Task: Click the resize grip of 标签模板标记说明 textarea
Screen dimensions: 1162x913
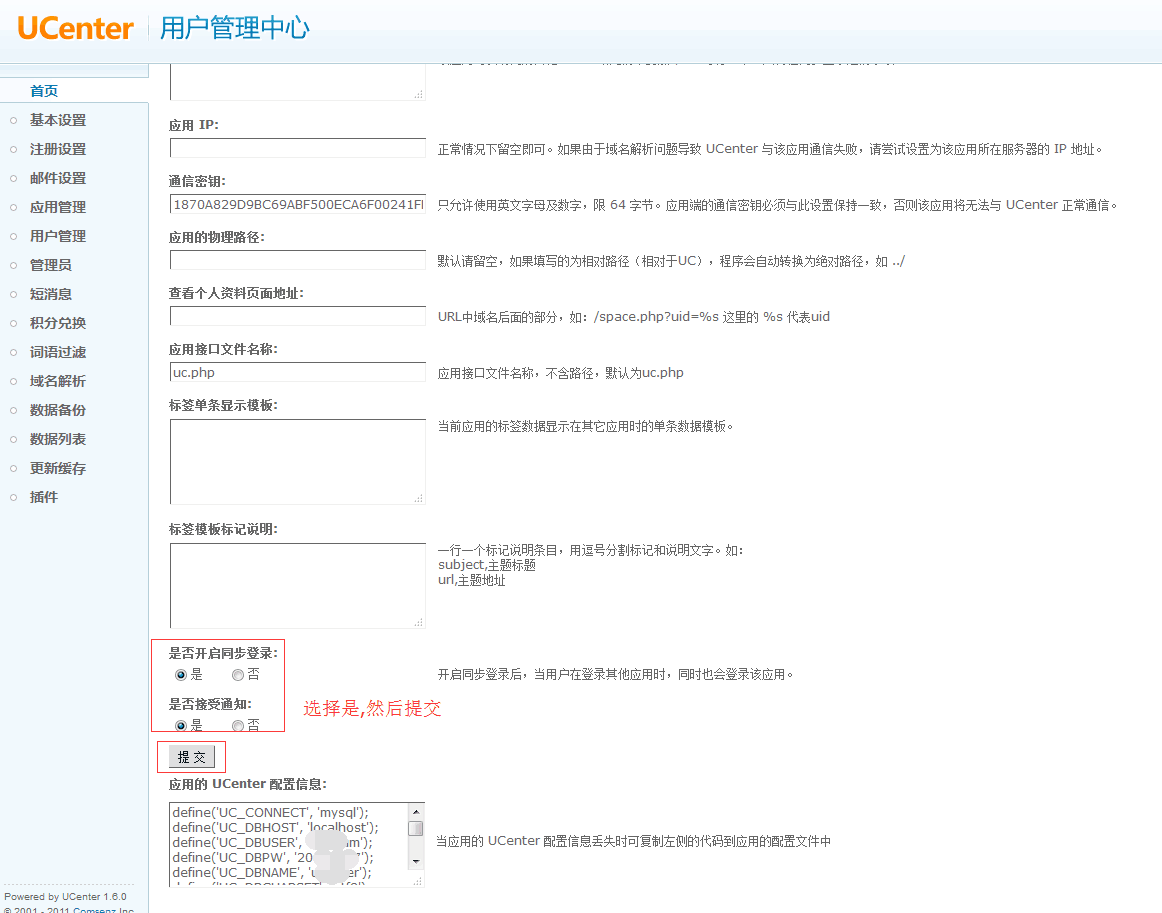Action: pyautogui.click(x=419, y=622)
